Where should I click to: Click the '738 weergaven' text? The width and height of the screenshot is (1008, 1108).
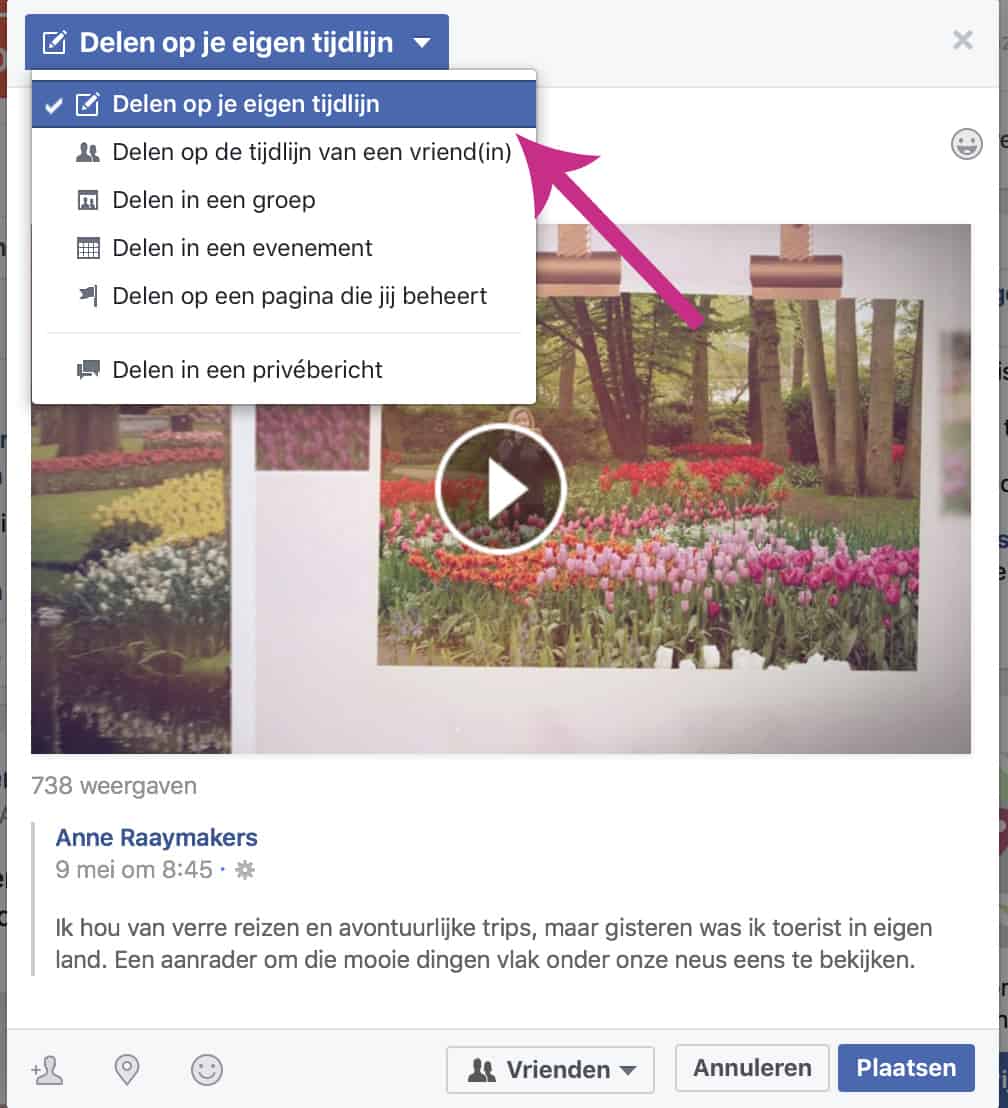click(x=114, y=786)
